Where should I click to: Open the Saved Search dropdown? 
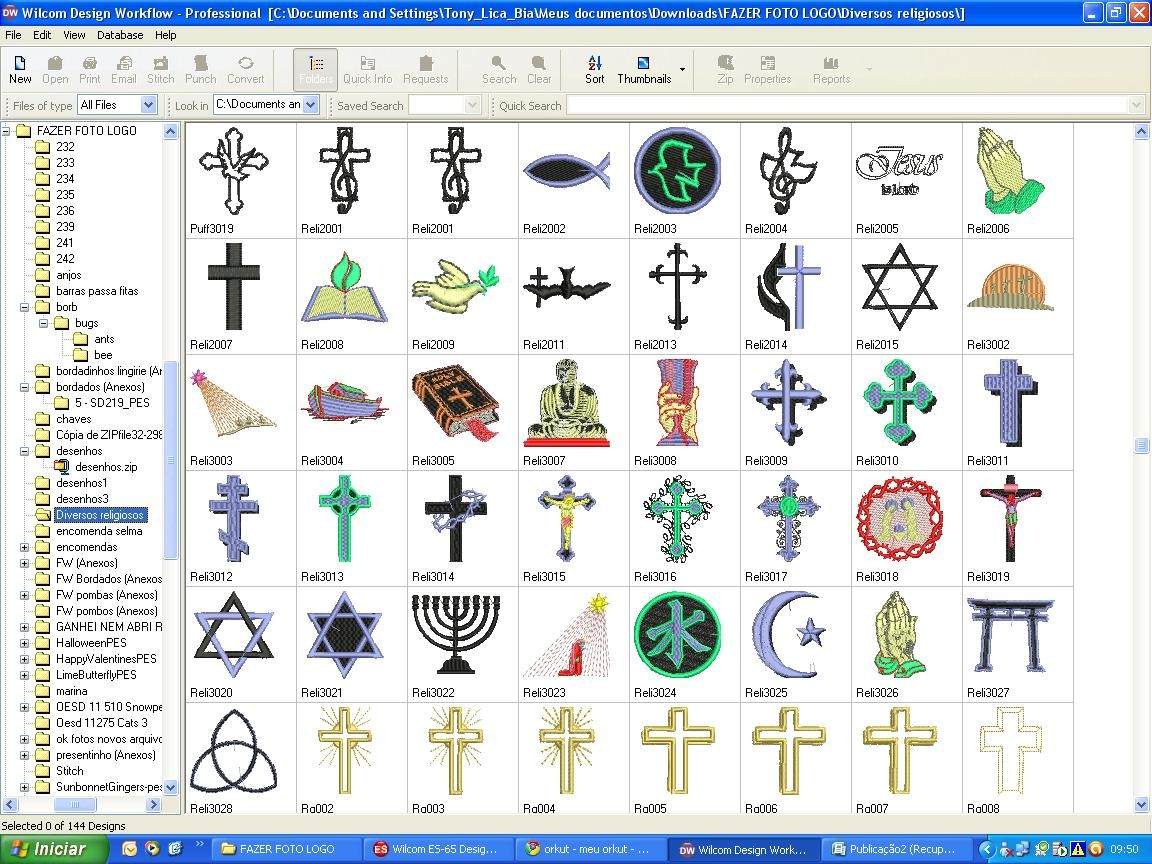472,105
